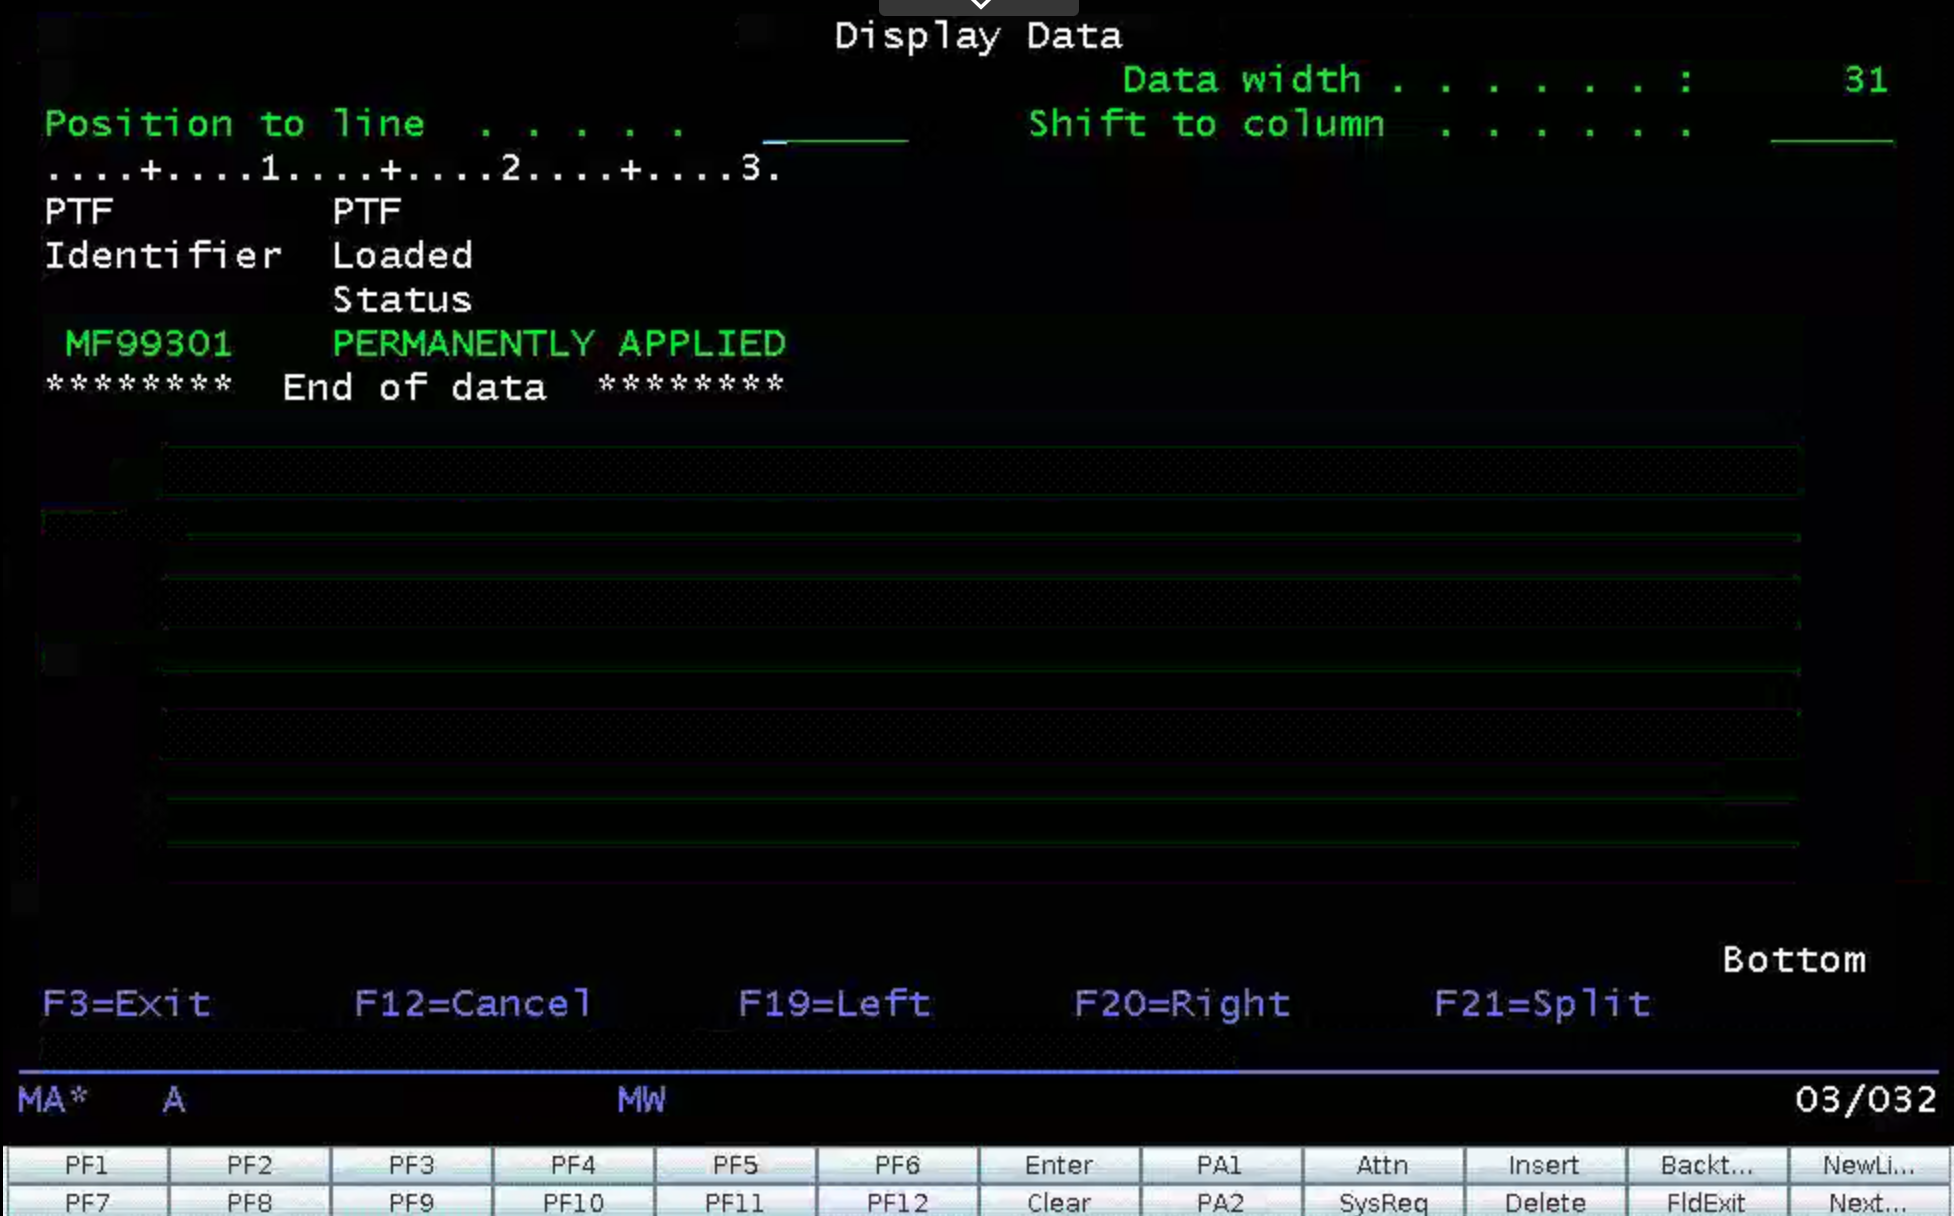Screen dimensions: 1954x1216
Task: Click the PF8 key button
Action: click(249, 1201)
